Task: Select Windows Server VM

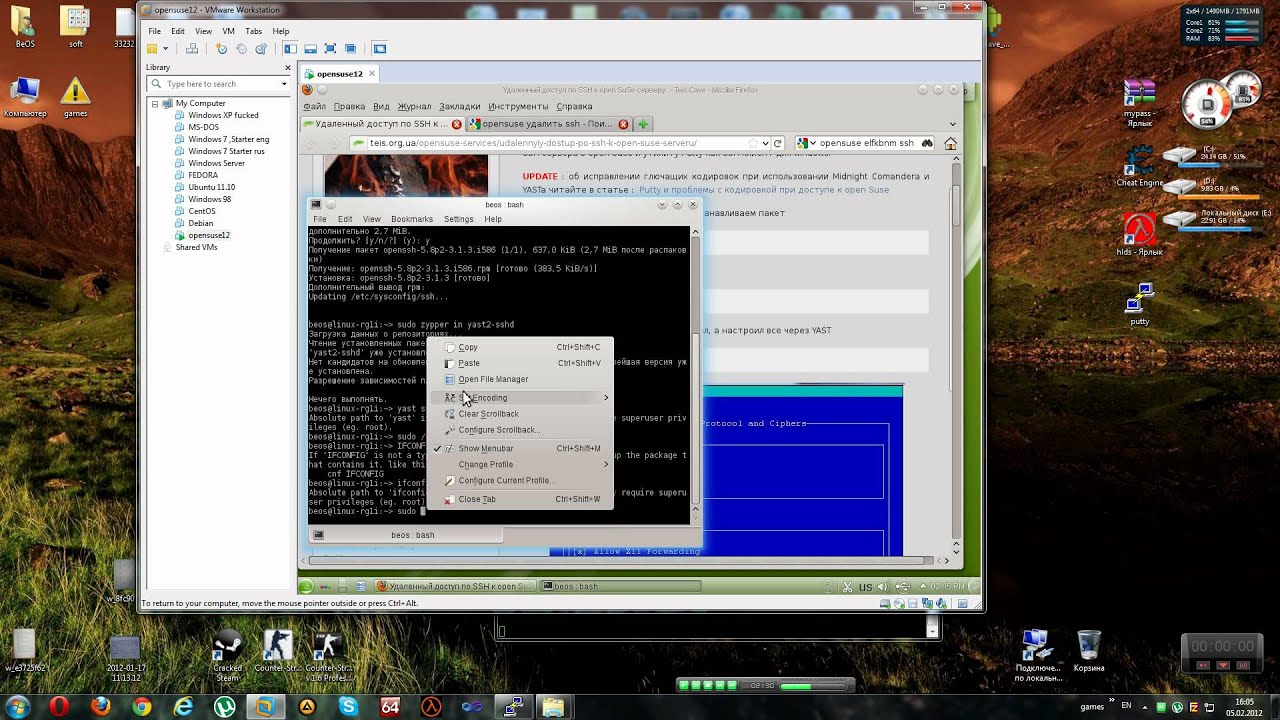Action: click(x=216, y=163)
